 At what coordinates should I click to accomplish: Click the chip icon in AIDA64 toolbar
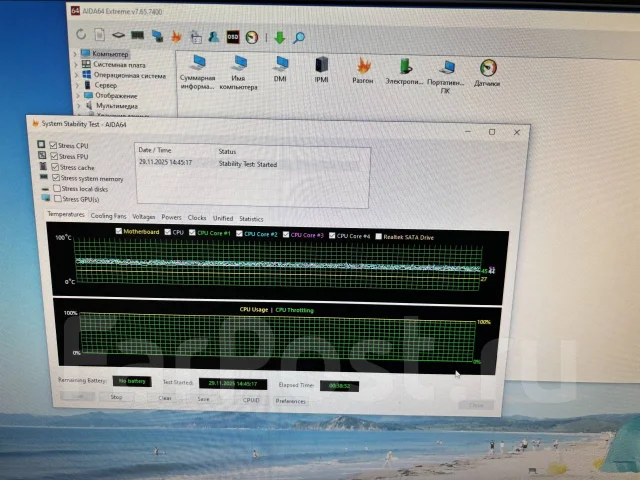click(118, 35)
